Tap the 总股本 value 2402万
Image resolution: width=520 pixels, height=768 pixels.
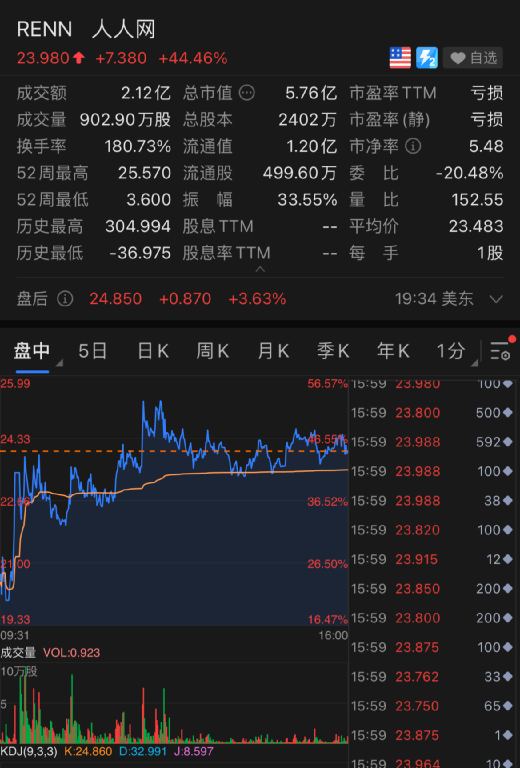point(307,120)
